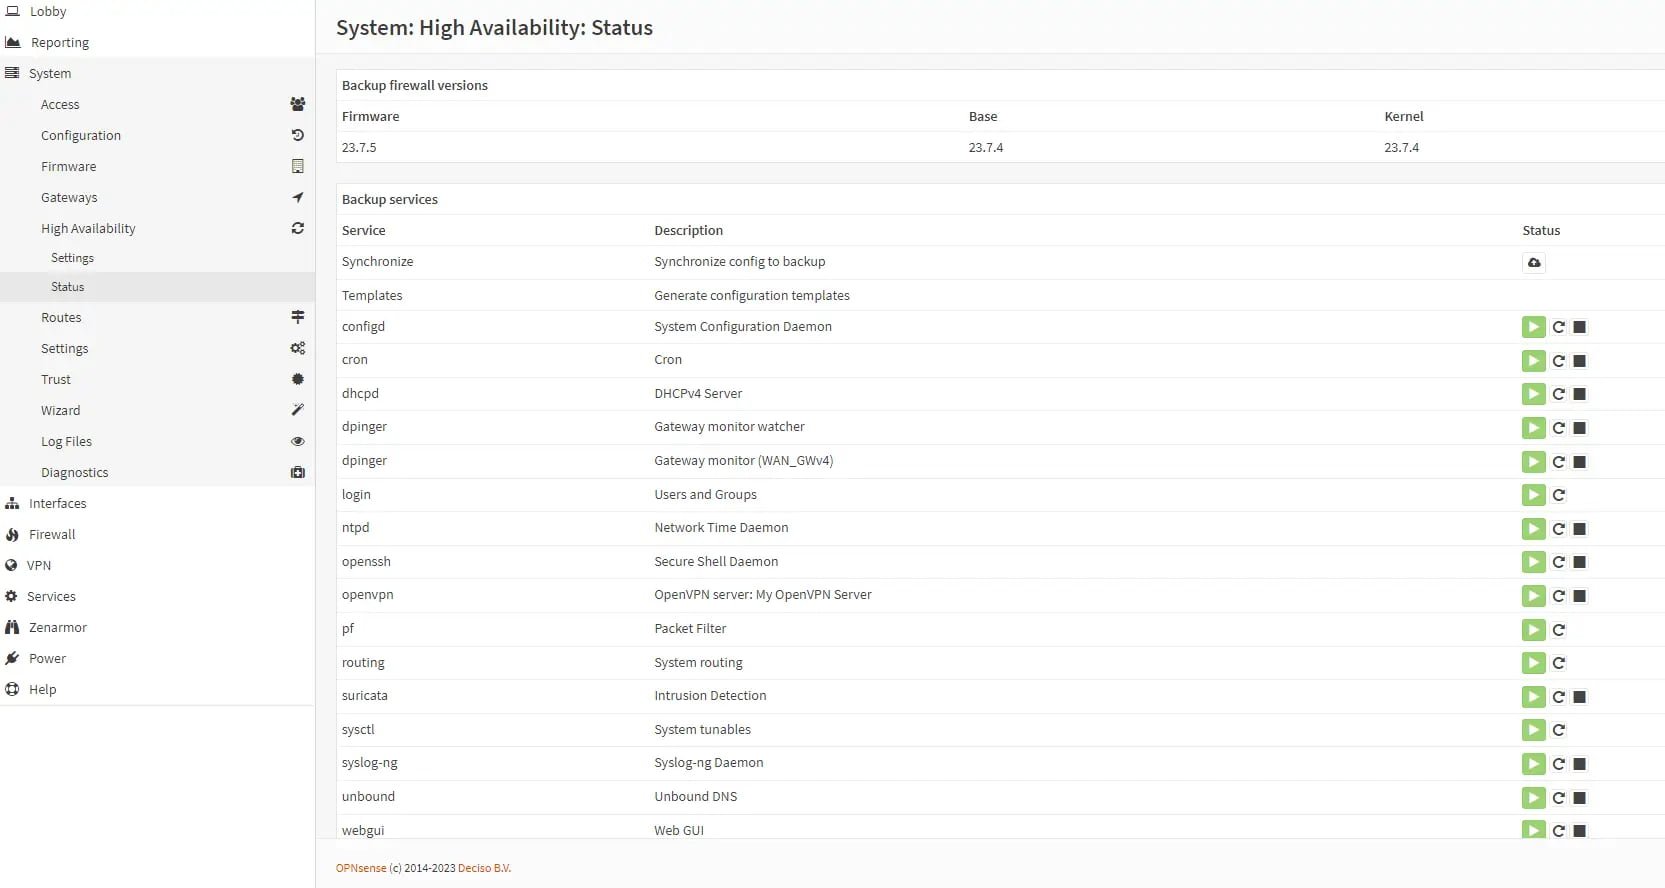Image resolution: width=1665 pixels, height=888 pixels.
Task: Open Configuration under System
Action: pyautogui.click(x=157, y=135)
